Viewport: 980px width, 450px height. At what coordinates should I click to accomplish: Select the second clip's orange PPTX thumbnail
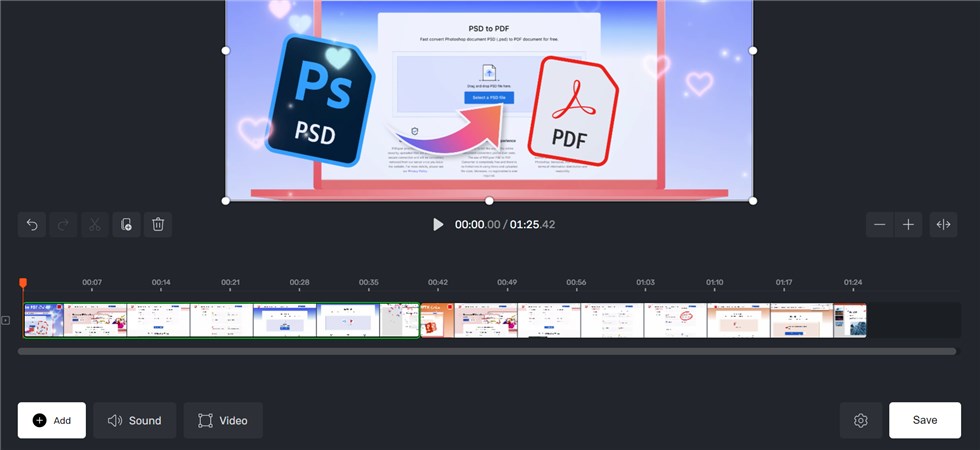pyautogui.click(x=437, y=321)
